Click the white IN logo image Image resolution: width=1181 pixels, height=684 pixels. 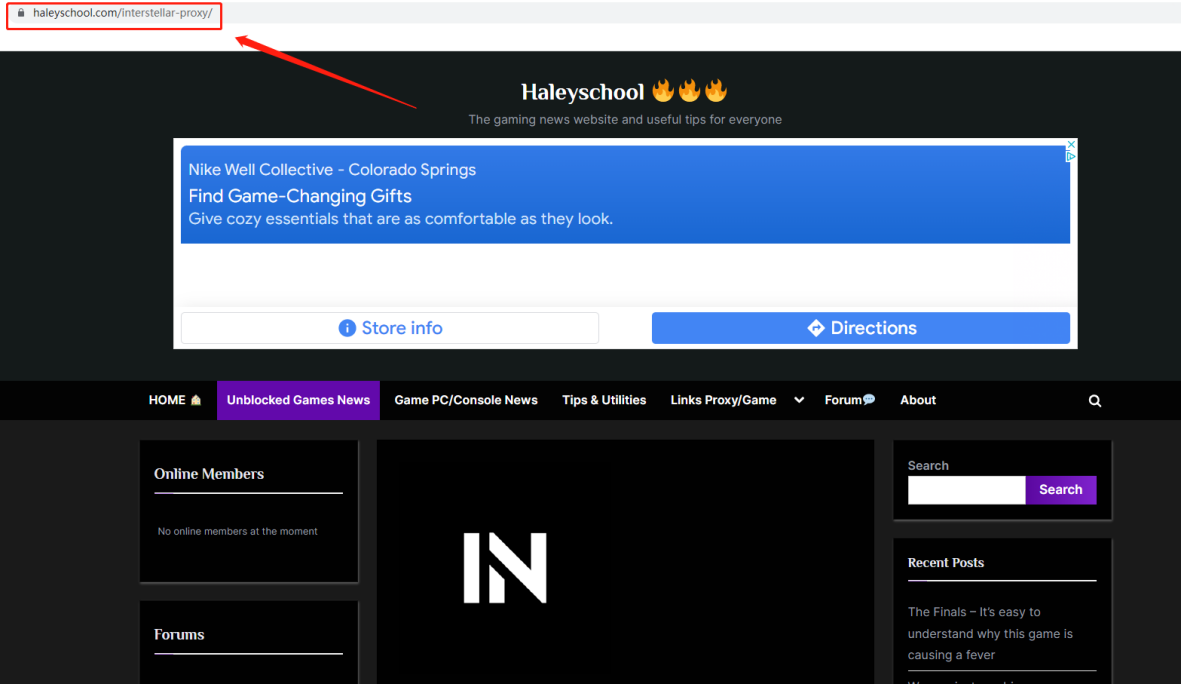point(505,568)
